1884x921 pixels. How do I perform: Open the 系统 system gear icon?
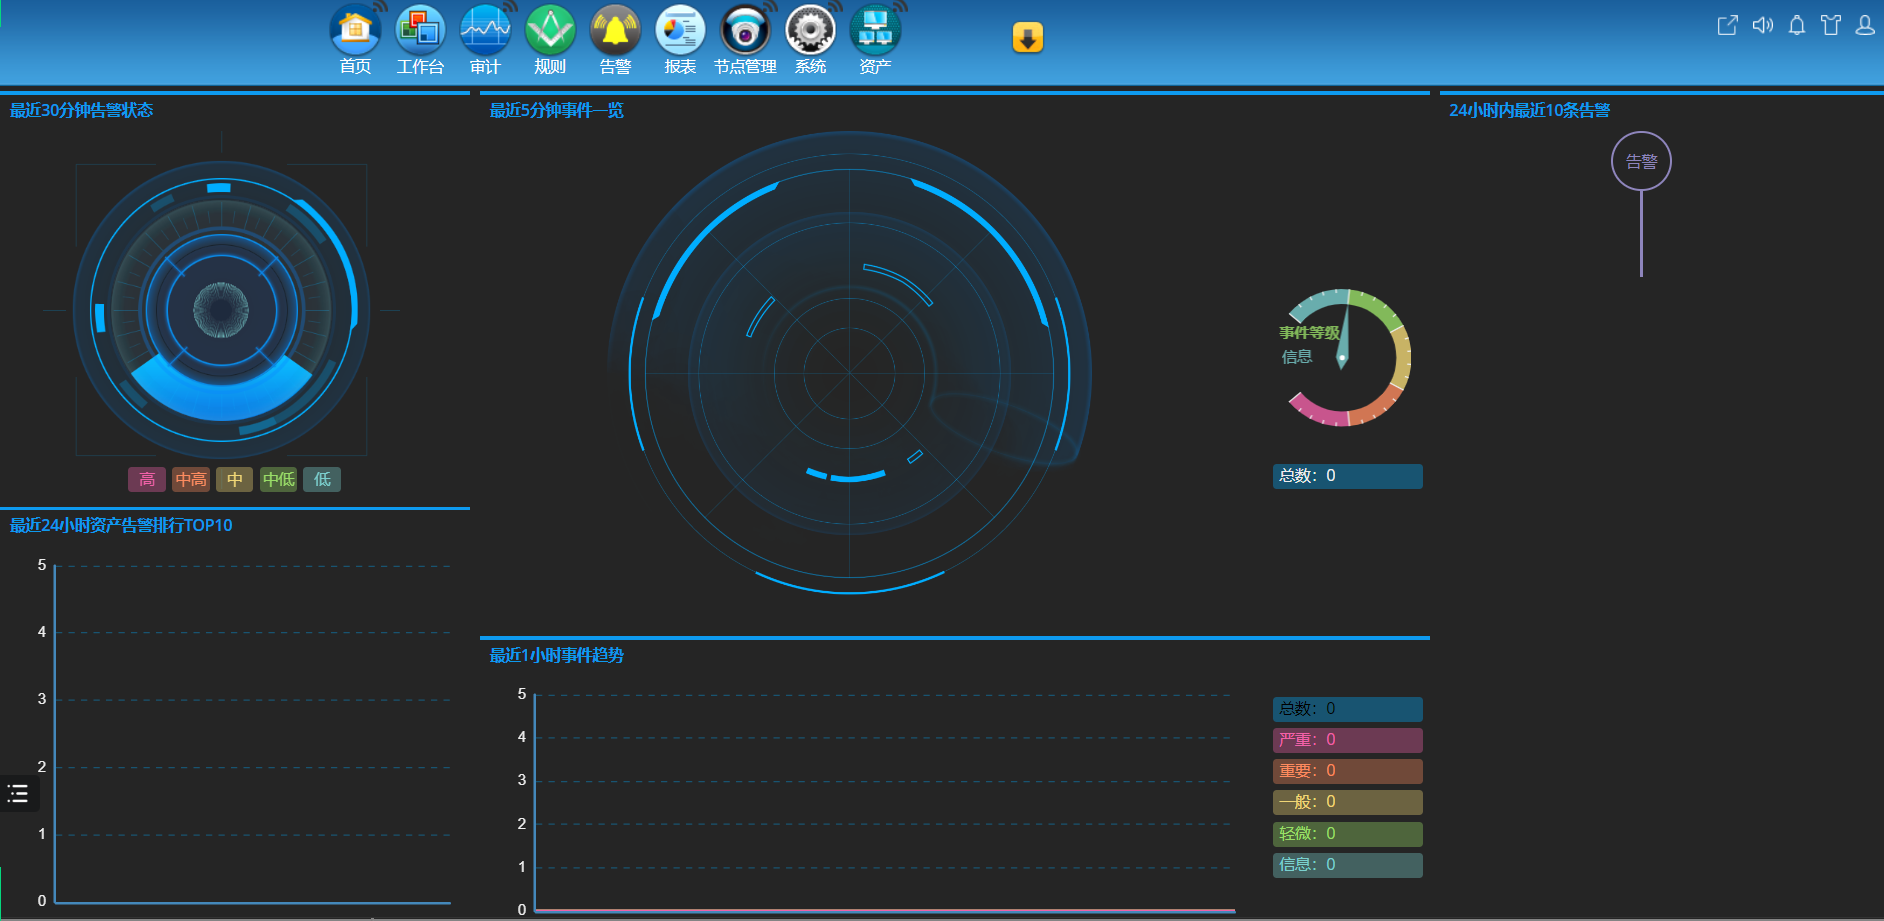pyautogui.click(x=810, y=30)
